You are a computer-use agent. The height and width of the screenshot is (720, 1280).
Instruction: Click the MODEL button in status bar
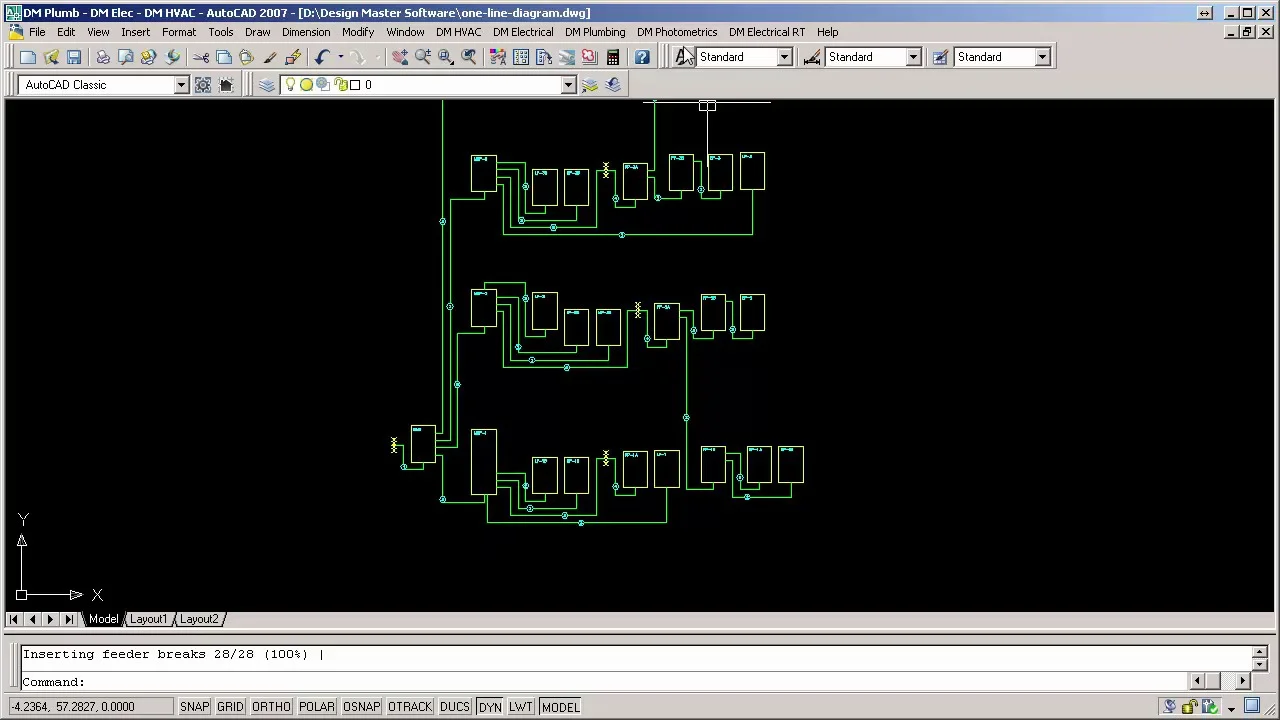(560, 707)
